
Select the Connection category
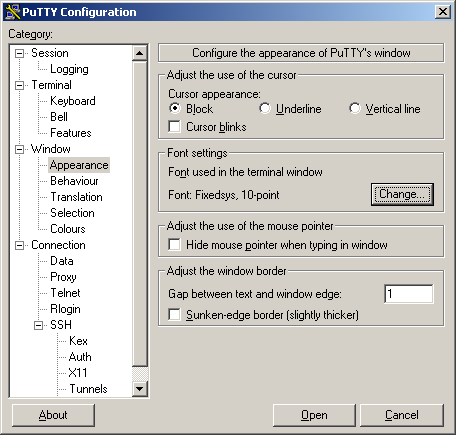[58, 245]
